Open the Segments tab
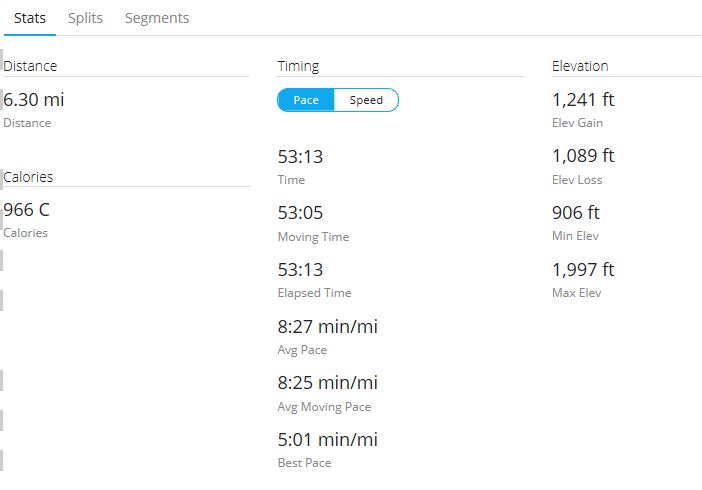The height and width of the screenshot is (490, 702). 157,18
